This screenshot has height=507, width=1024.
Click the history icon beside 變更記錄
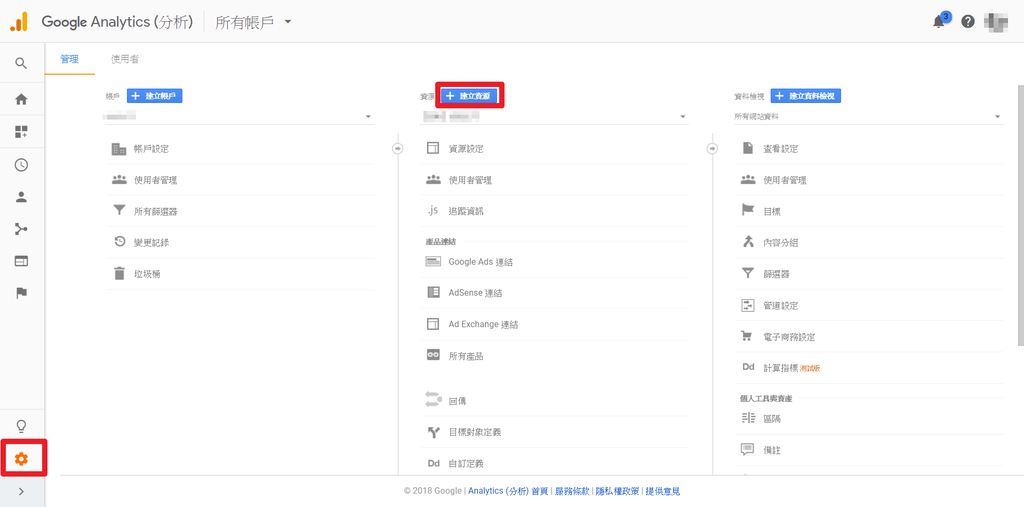point(119,242)
